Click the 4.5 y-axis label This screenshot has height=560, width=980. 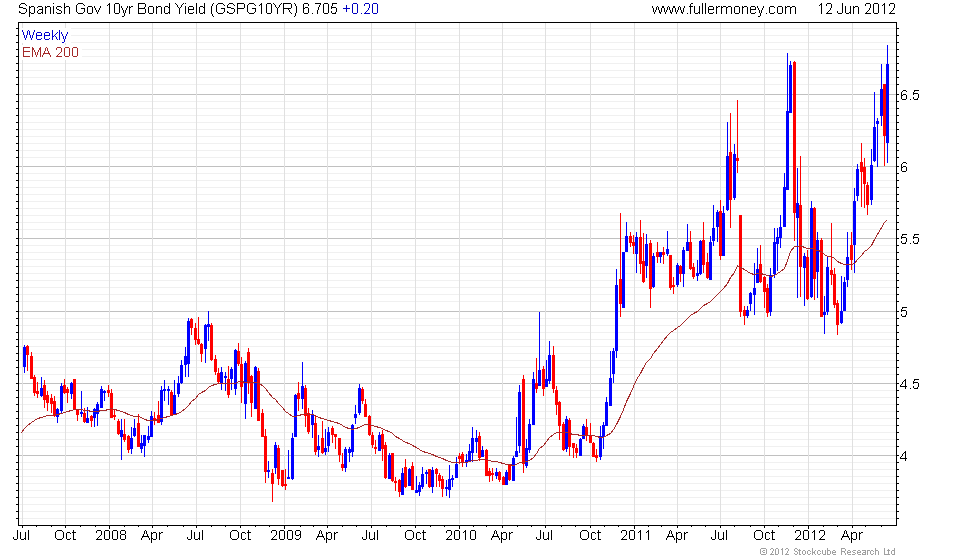coord(909,384)
